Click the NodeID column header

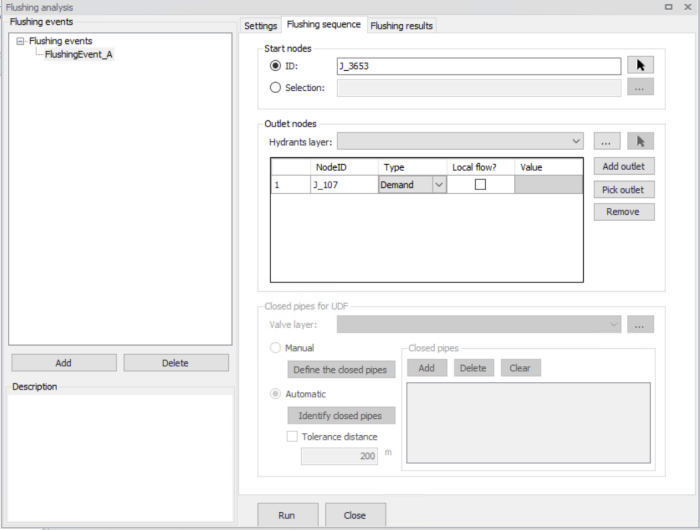coord(344,167)
